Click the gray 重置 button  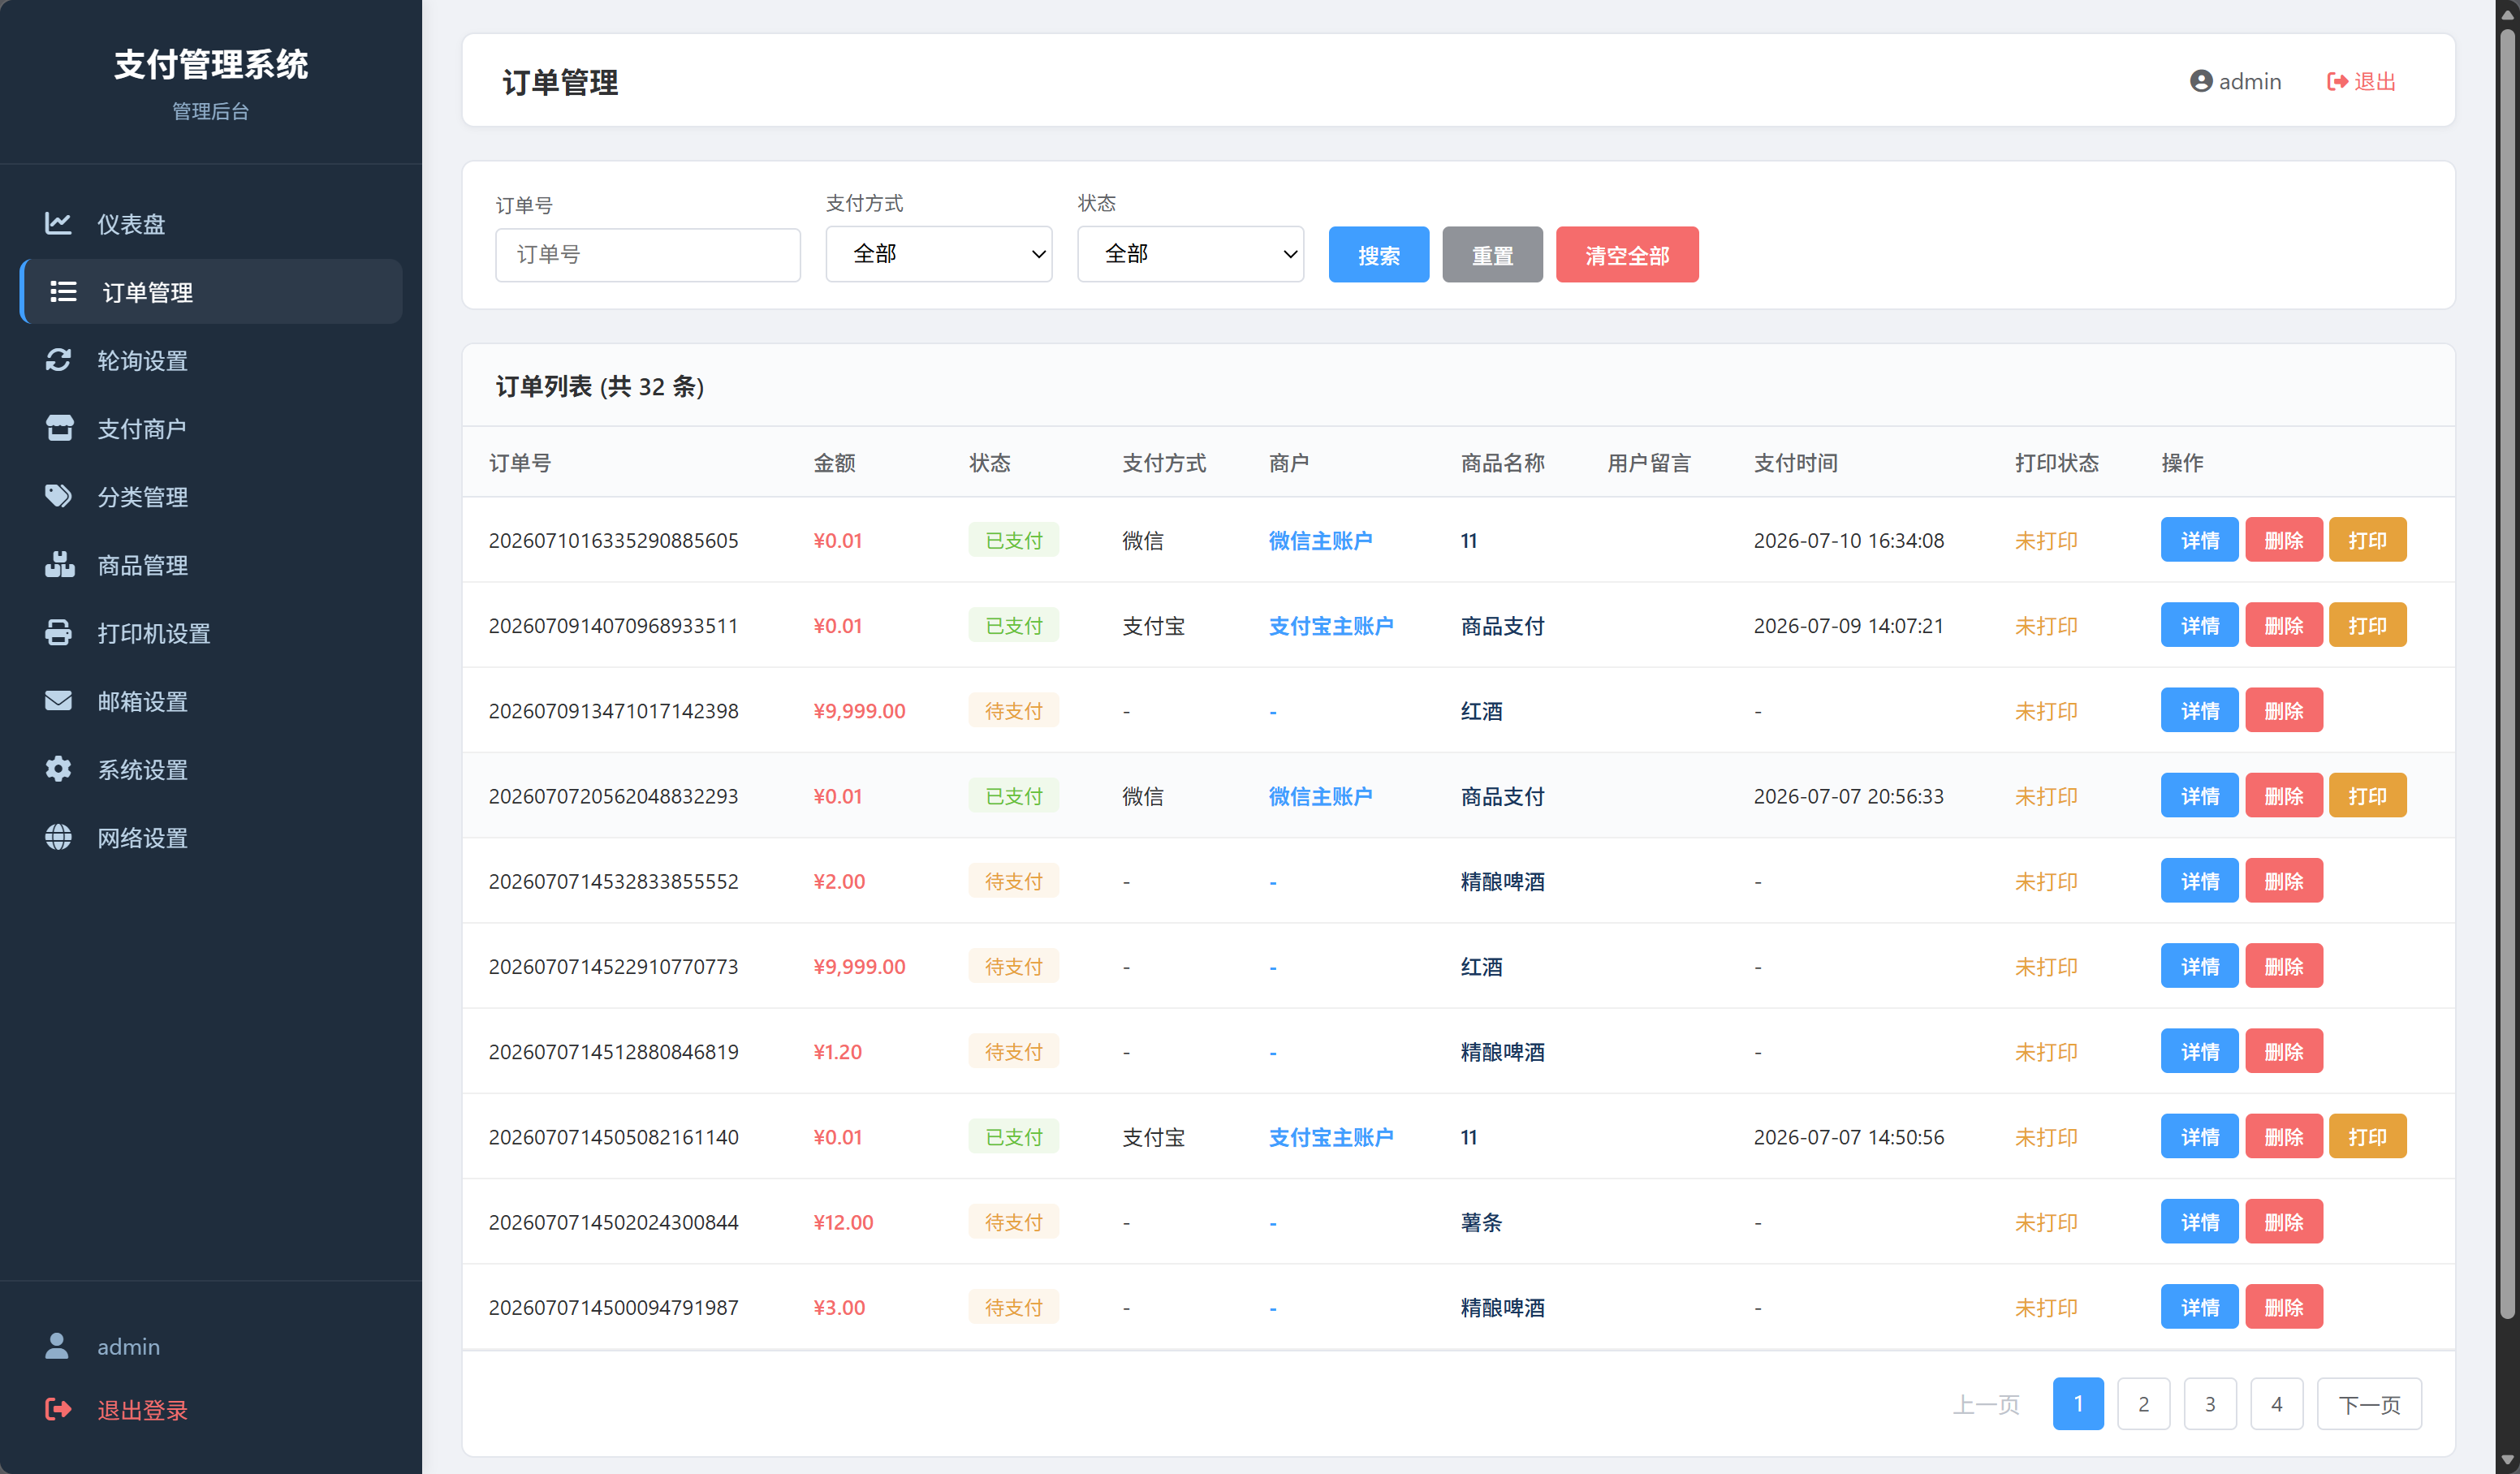coord(1492,255)
